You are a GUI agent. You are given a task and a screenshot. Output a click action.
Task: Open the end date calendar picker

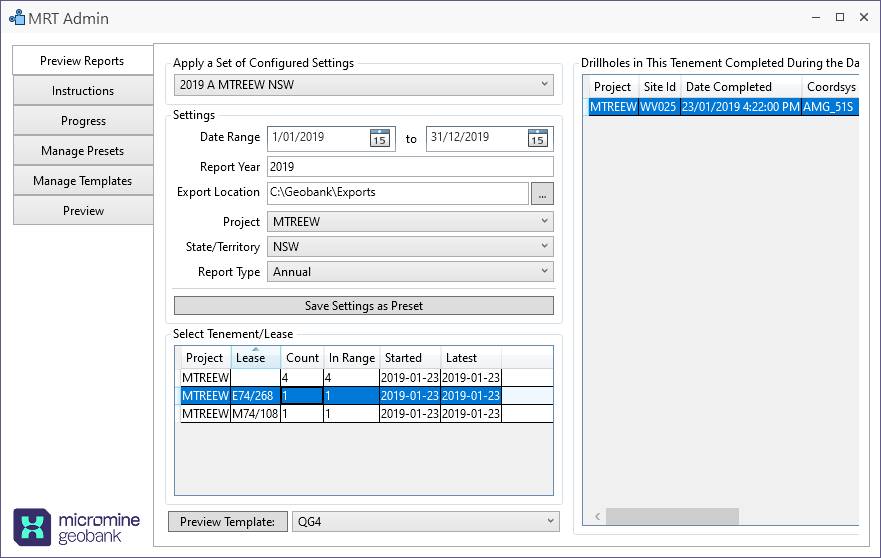tap(537, 139)
